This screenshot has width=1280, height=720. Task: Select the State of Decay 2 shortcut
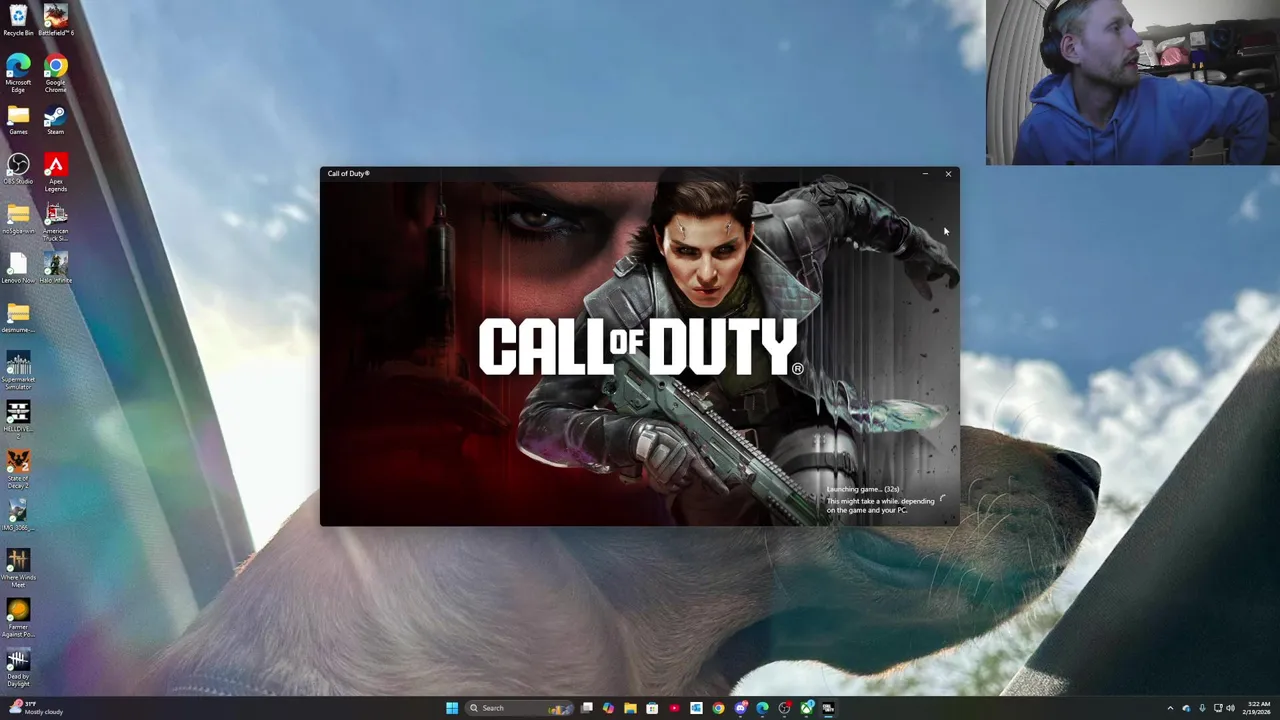18,469
